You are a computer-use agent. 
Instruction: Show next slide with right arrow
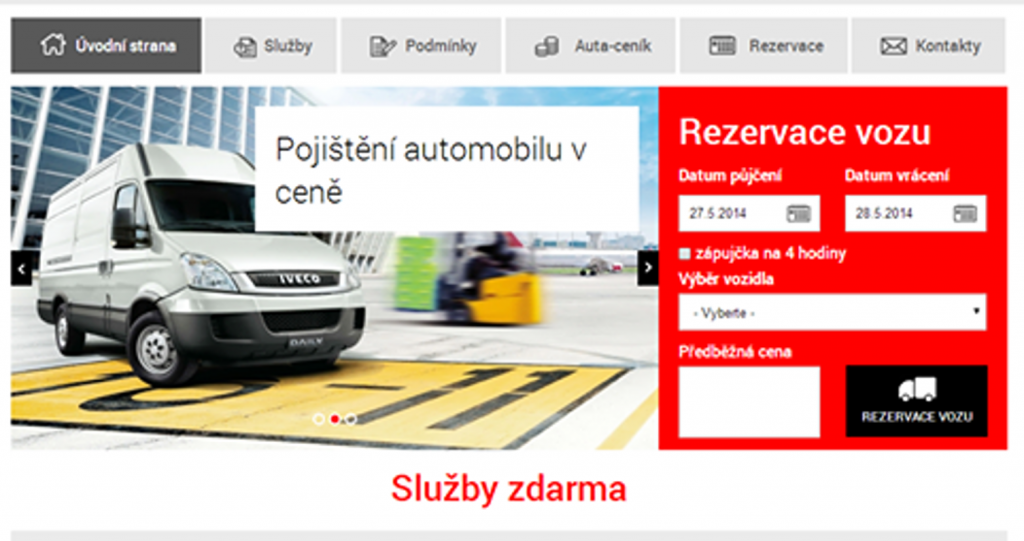click(x=648, y=268)
